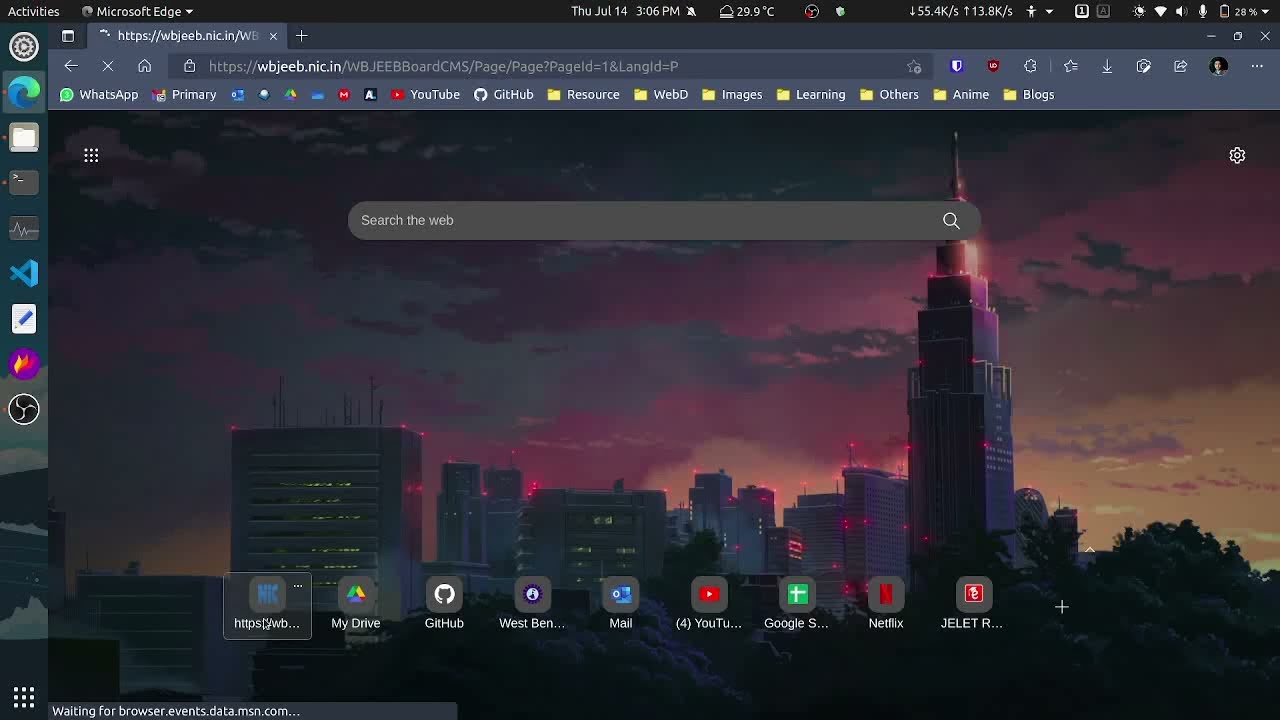Add a new quick link site
Screen dimensions: 1280x720
(1062, 607)
